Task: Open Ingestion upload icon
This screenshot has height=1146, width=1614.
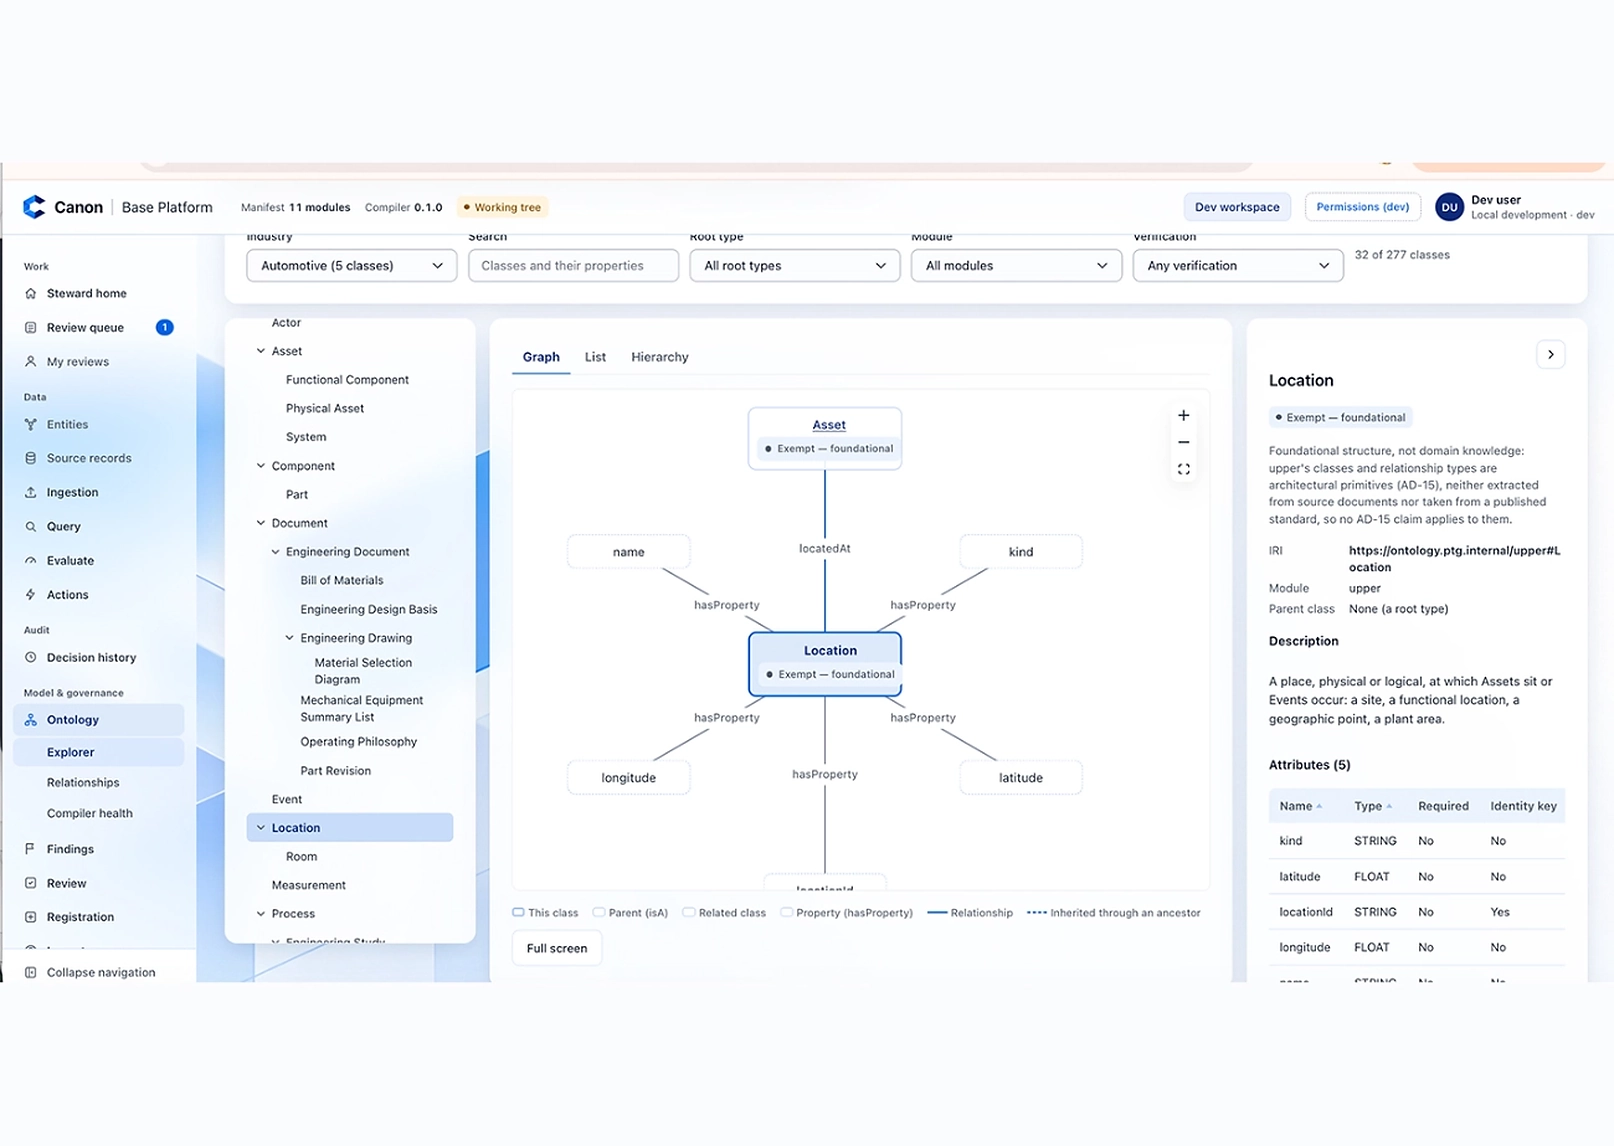Action: 31,492
